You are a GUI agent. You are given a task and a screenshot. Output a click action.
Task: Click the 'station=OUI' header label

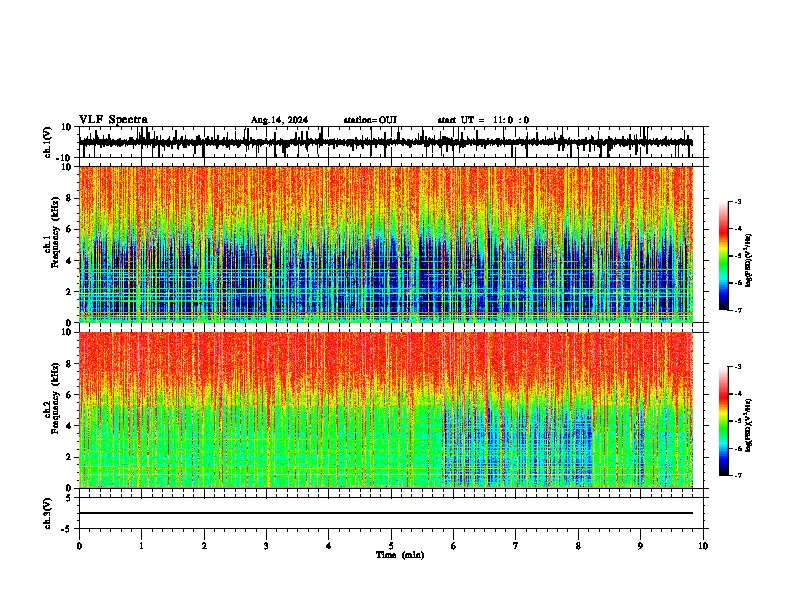click(370, 120)
